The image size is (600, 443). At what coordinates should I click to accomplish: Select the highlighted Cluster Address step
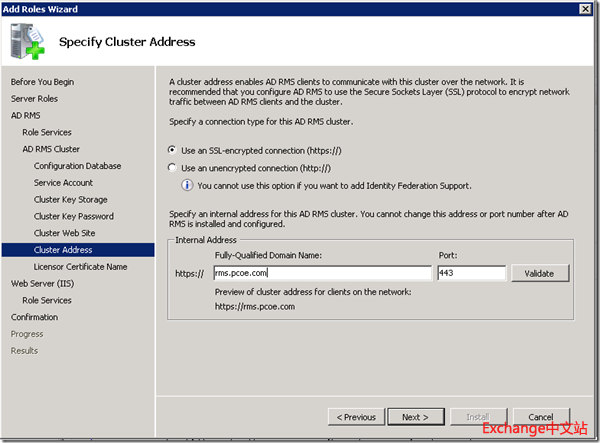tap(78, 250)
